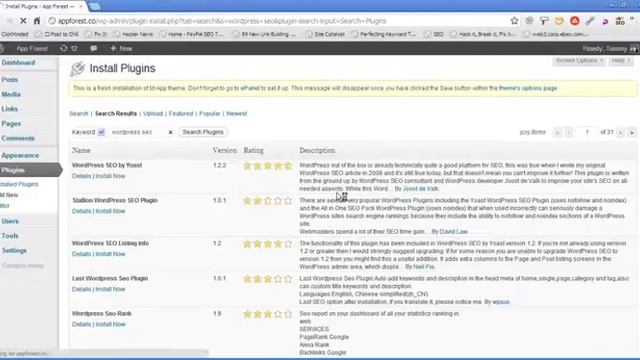Click the Search Plugins button
Image resolution: width=640 pixels, height=360 pixels.
[203, 132]
